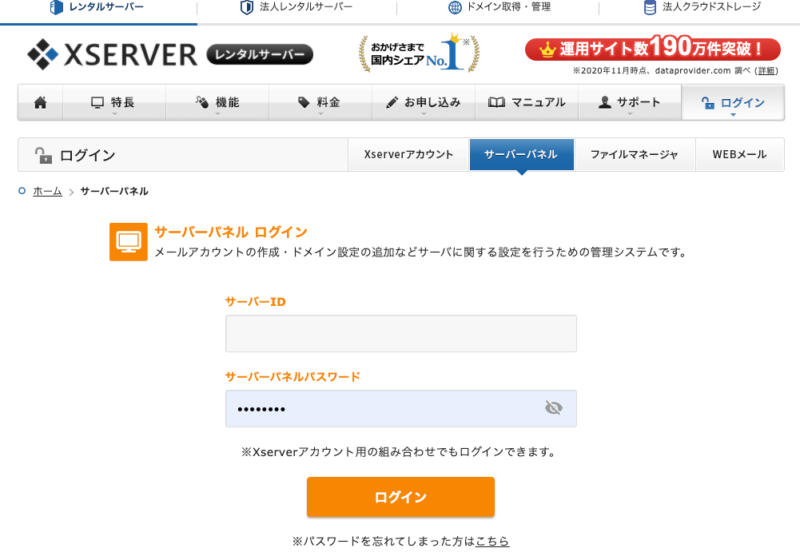This screenshot has height=556, width=800.
Task: Open the forgot password こちら link
Action: click(492, 541)
